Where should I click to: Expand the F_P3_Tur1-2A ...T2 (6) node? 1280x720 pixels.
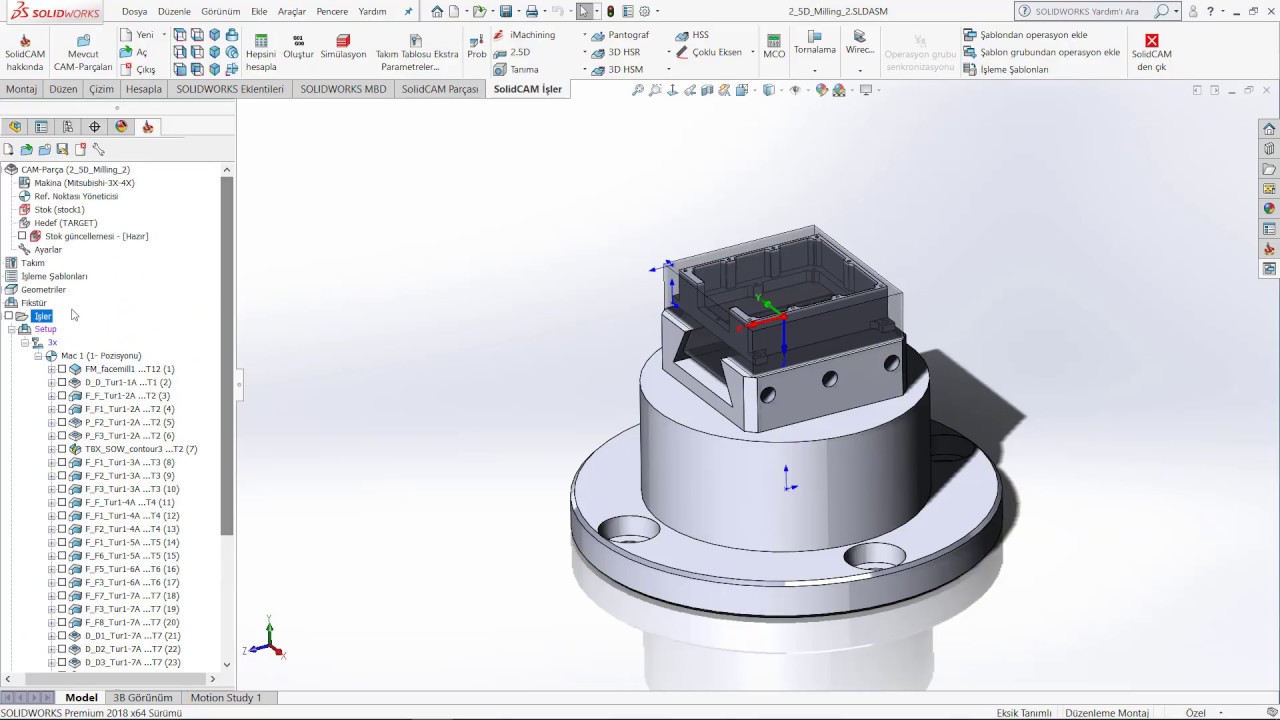pos(51,436)
